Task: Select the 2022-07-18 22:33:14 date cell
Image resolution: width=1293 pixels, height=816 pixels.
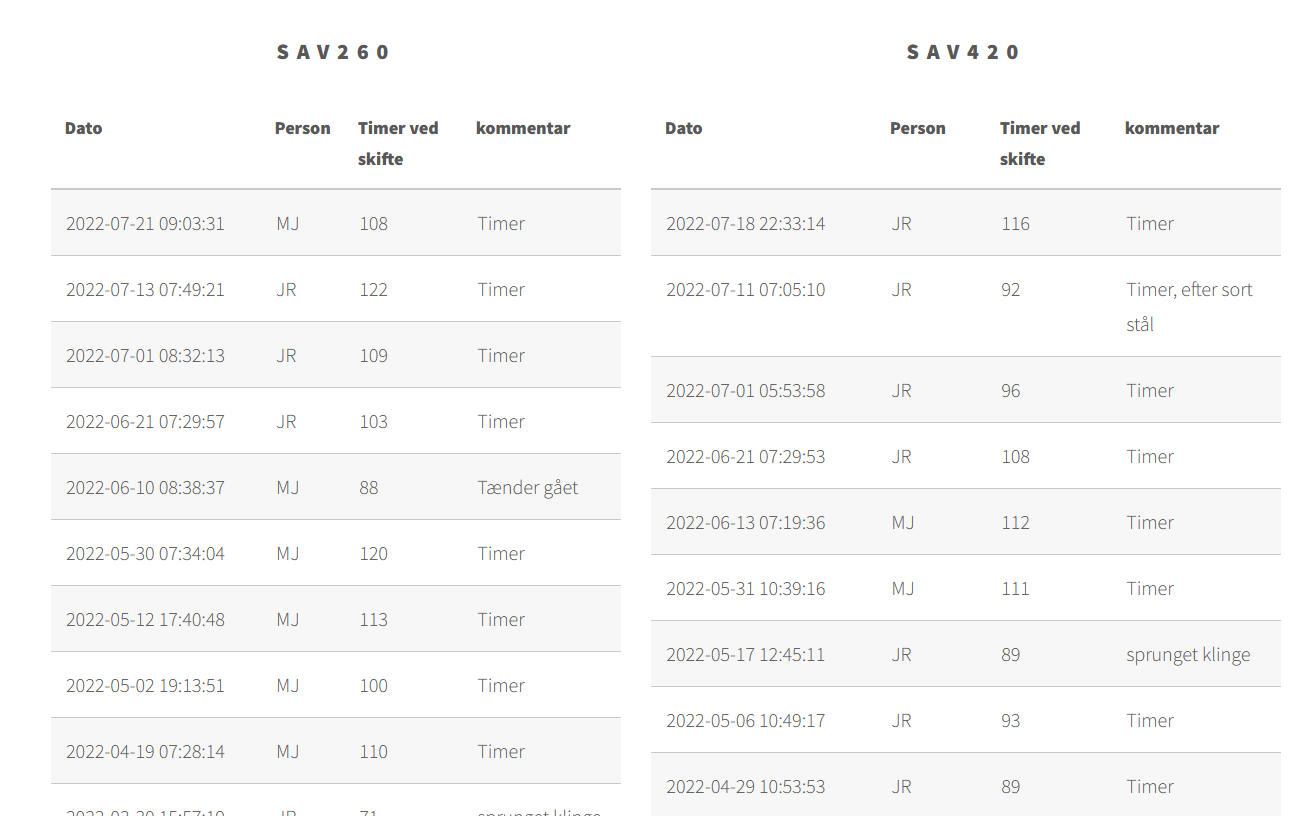Action: click(x=745, y=223)
